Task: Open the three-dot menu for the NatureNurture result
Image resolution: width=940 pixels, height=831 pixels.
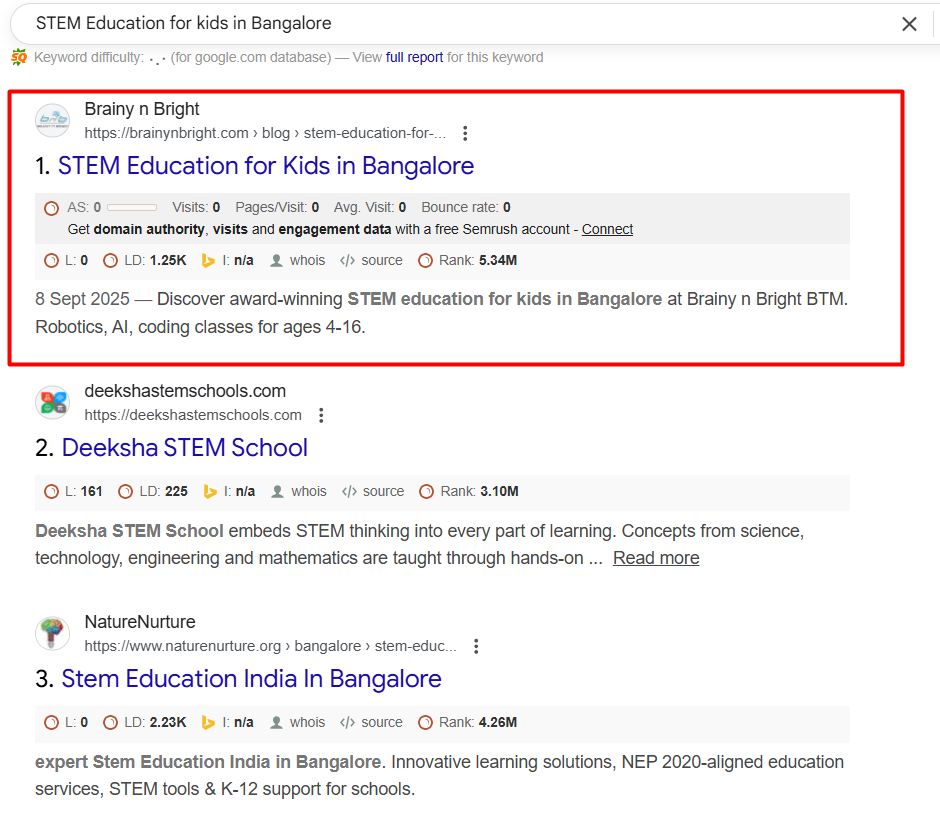Action: pos(476,646)
